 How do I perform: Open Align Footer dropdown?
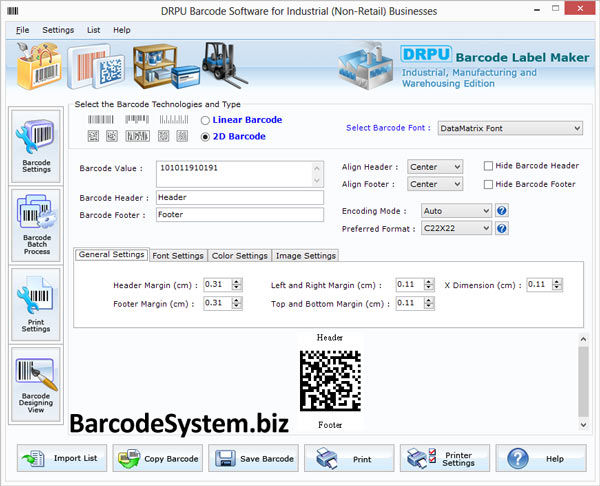pos(435,184)
